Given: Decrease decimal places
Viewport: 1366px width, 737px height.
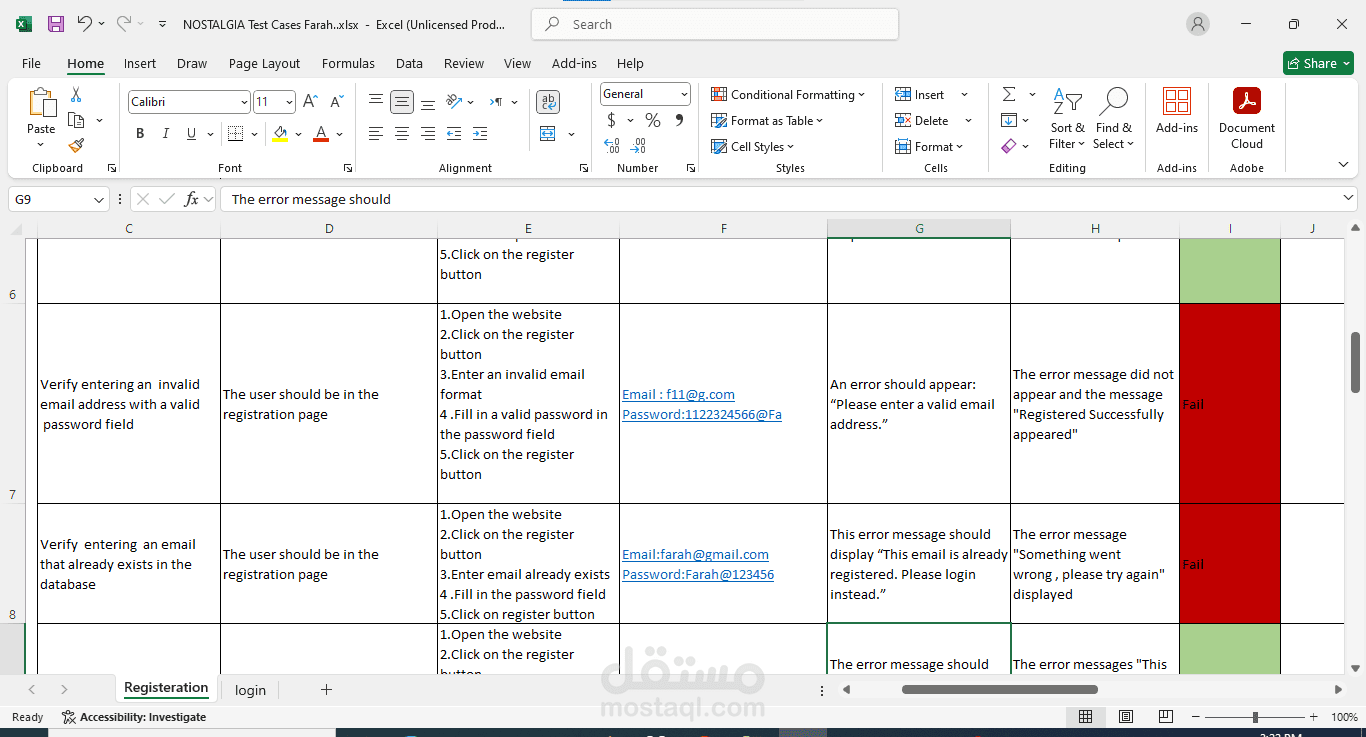Looking at the screenshot, I should [639, 147].
